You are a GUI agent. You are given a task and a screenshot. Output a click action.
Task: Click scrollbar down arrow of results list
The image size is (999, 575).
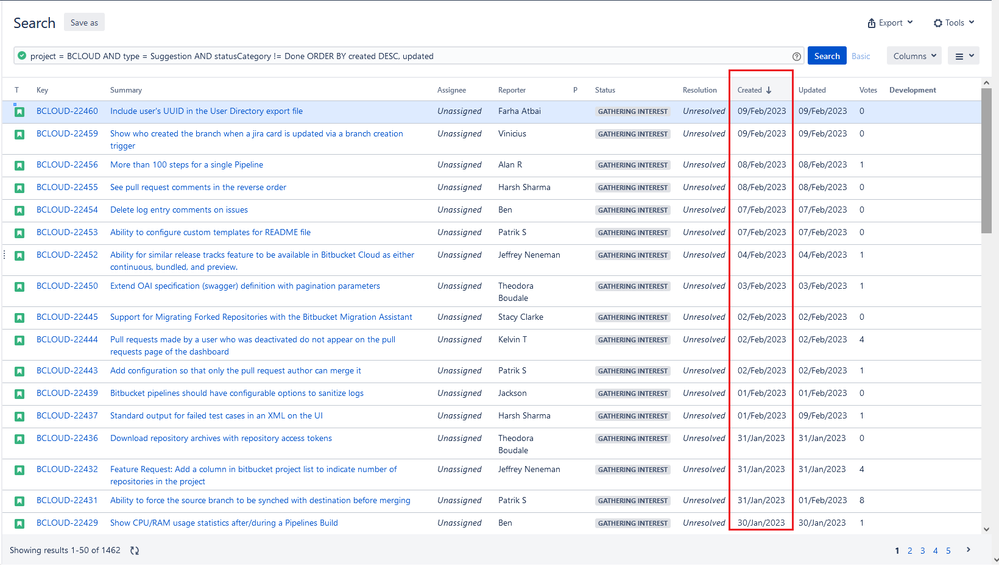[986, 529]
